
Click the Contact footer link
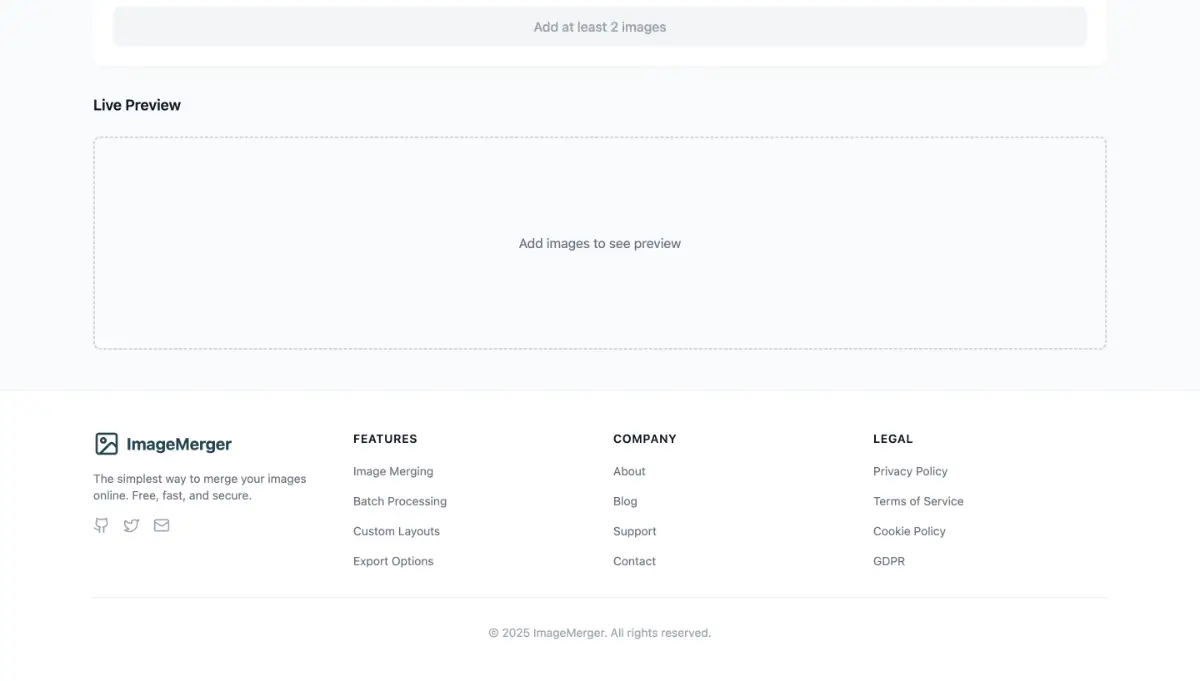point(634,561)
